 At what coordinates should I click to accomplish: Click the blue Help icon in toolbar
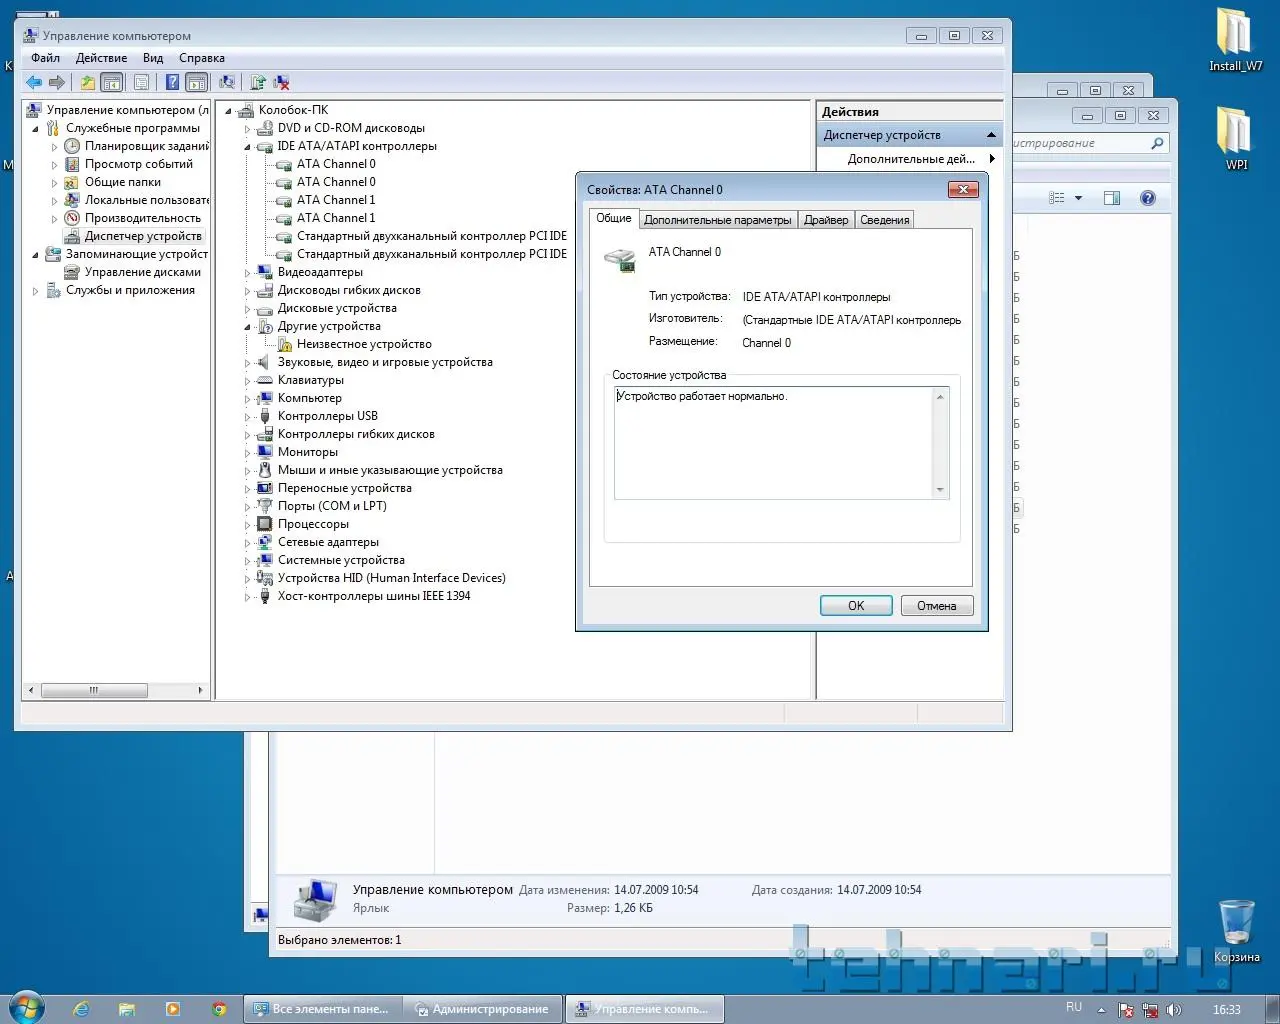[x=172, y=83]
